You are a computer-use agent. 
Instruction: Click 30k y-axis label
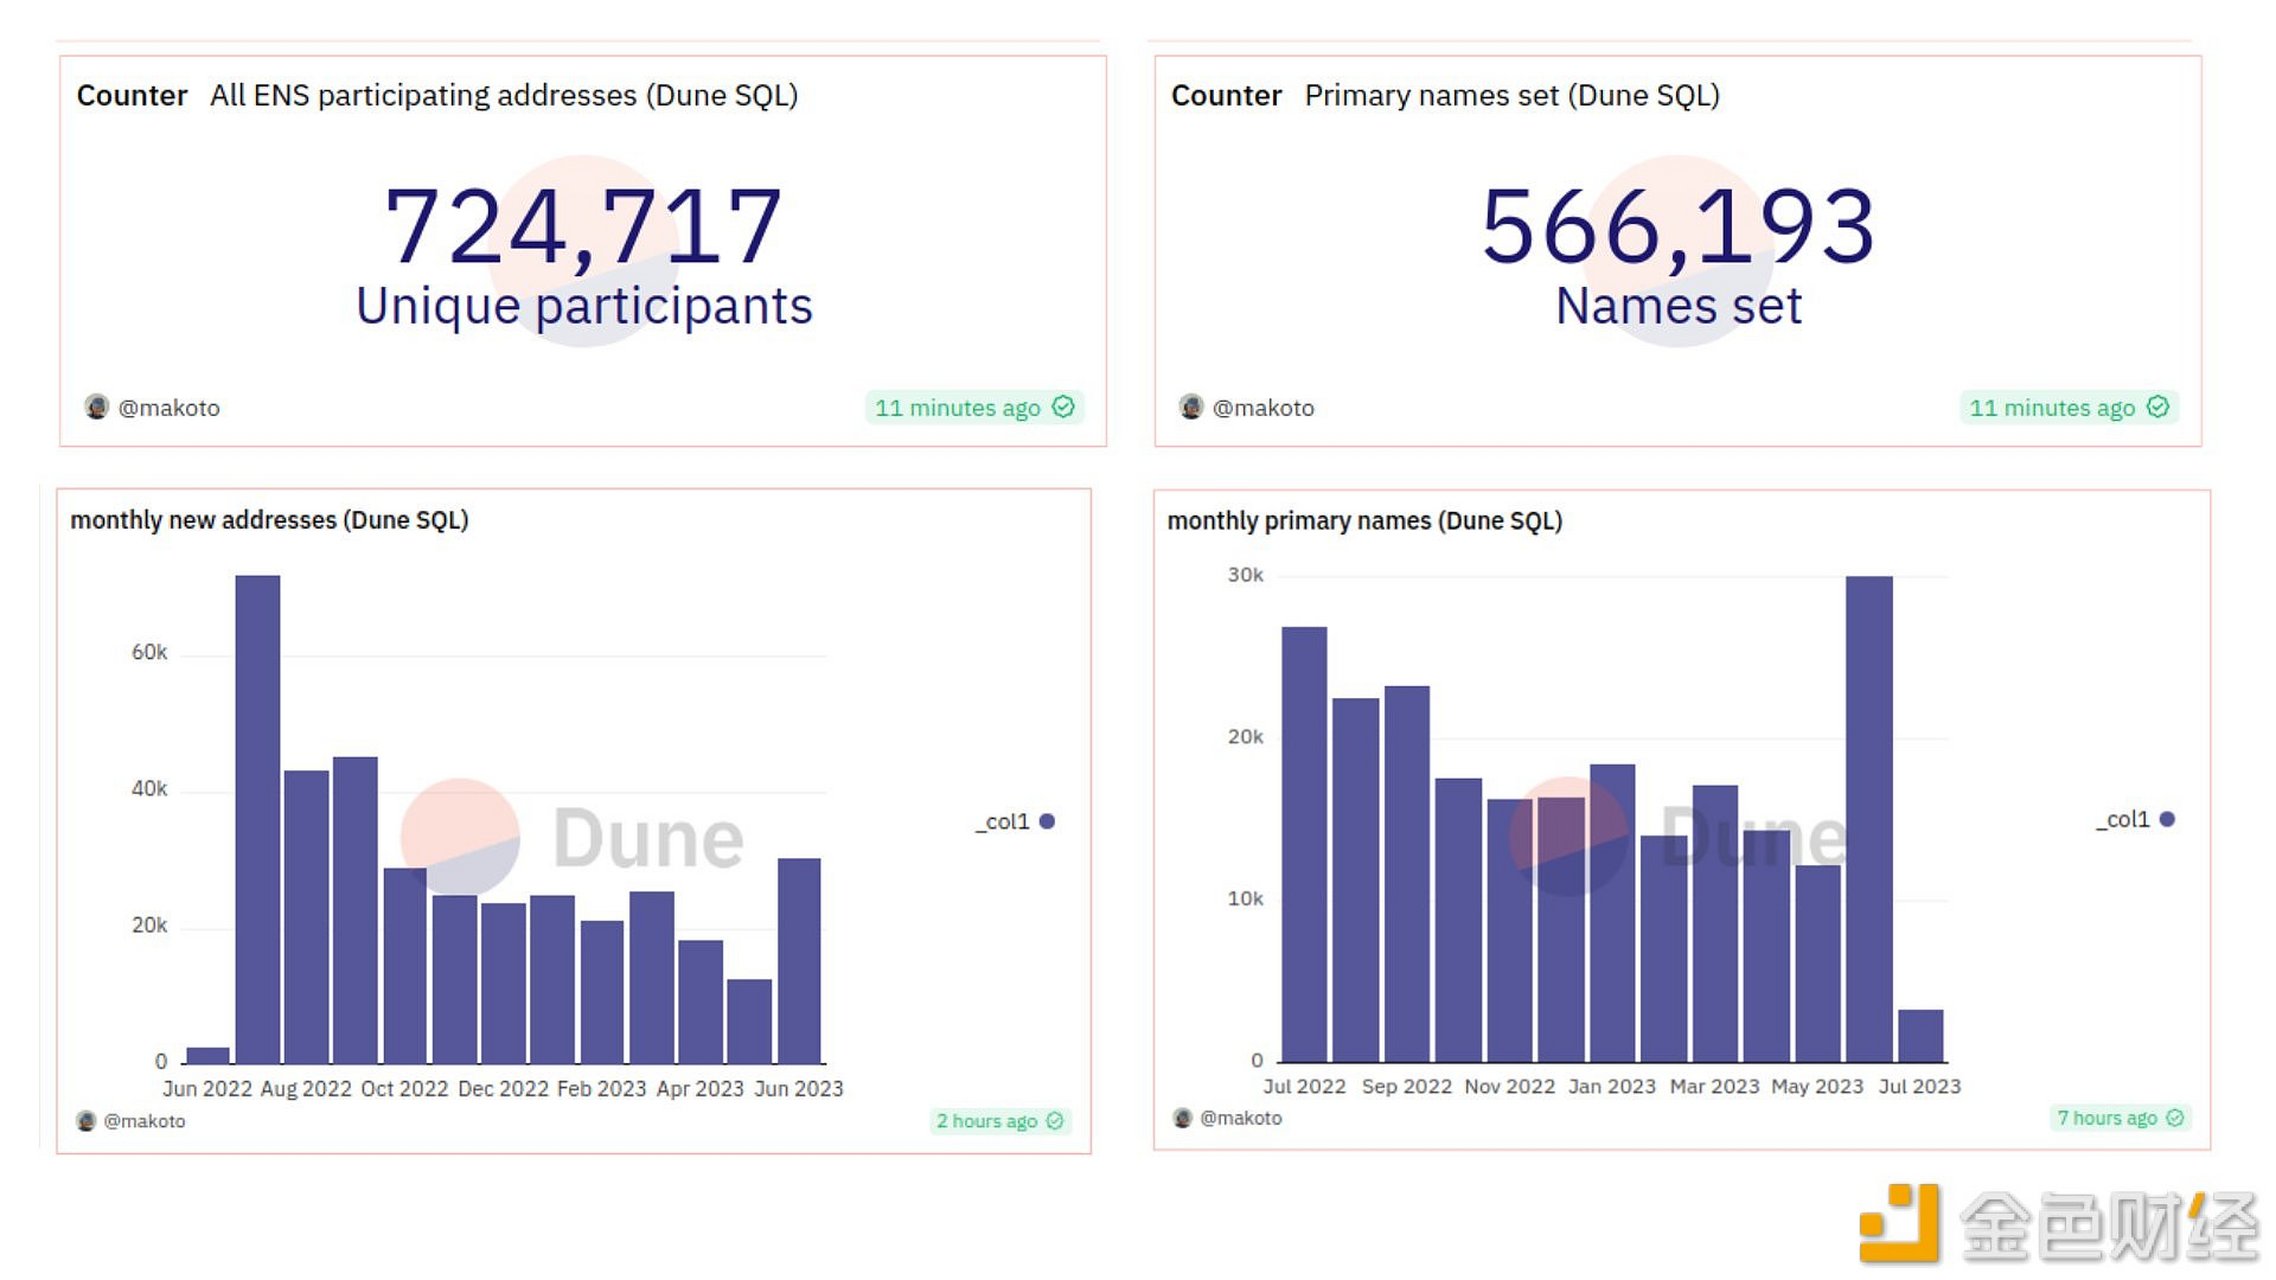1246,575
